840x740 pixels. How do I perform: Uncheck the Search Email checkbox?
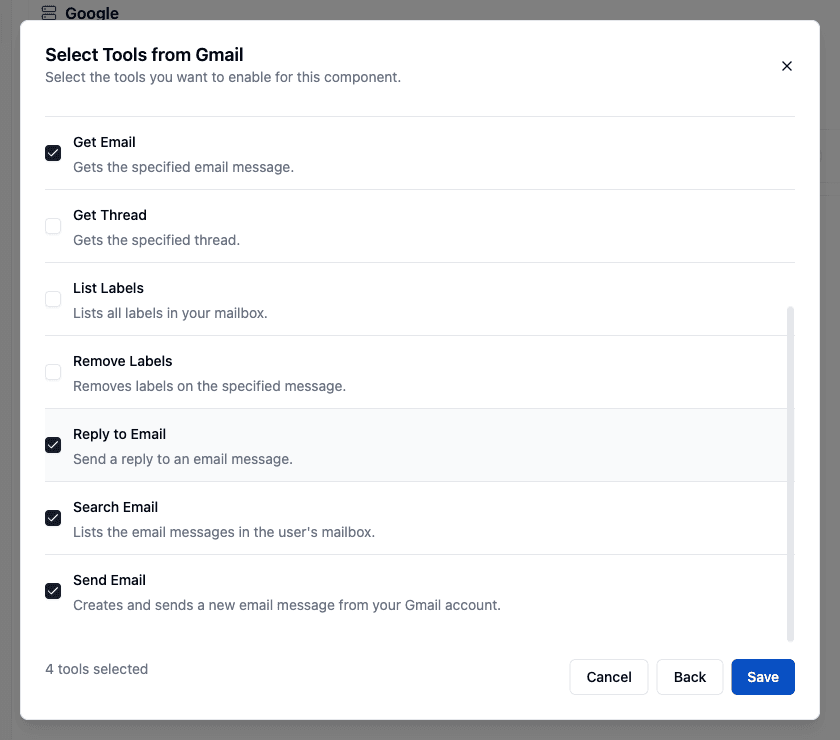[x=53, y=518]
